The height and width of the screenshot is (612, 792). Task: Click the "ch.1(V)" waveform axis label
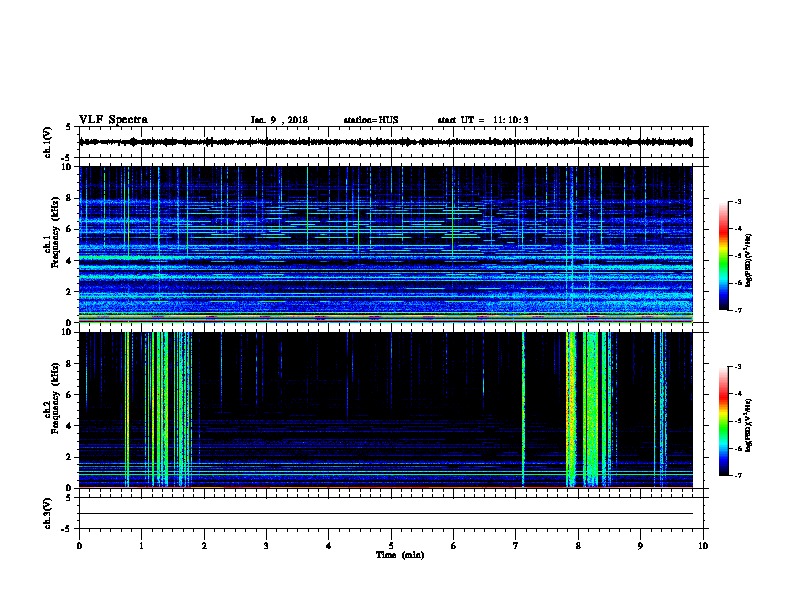pos(48,142)
